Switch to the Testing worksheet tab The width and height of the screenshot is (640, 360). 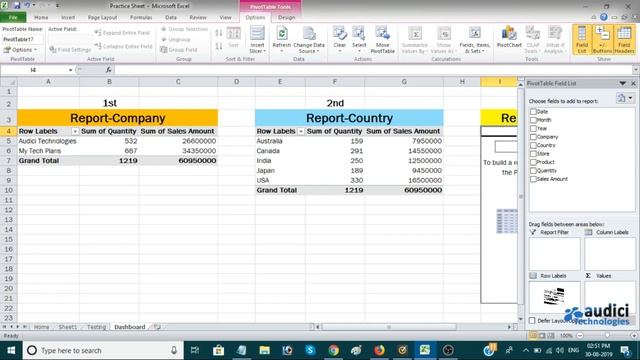(x=96, y=327)
